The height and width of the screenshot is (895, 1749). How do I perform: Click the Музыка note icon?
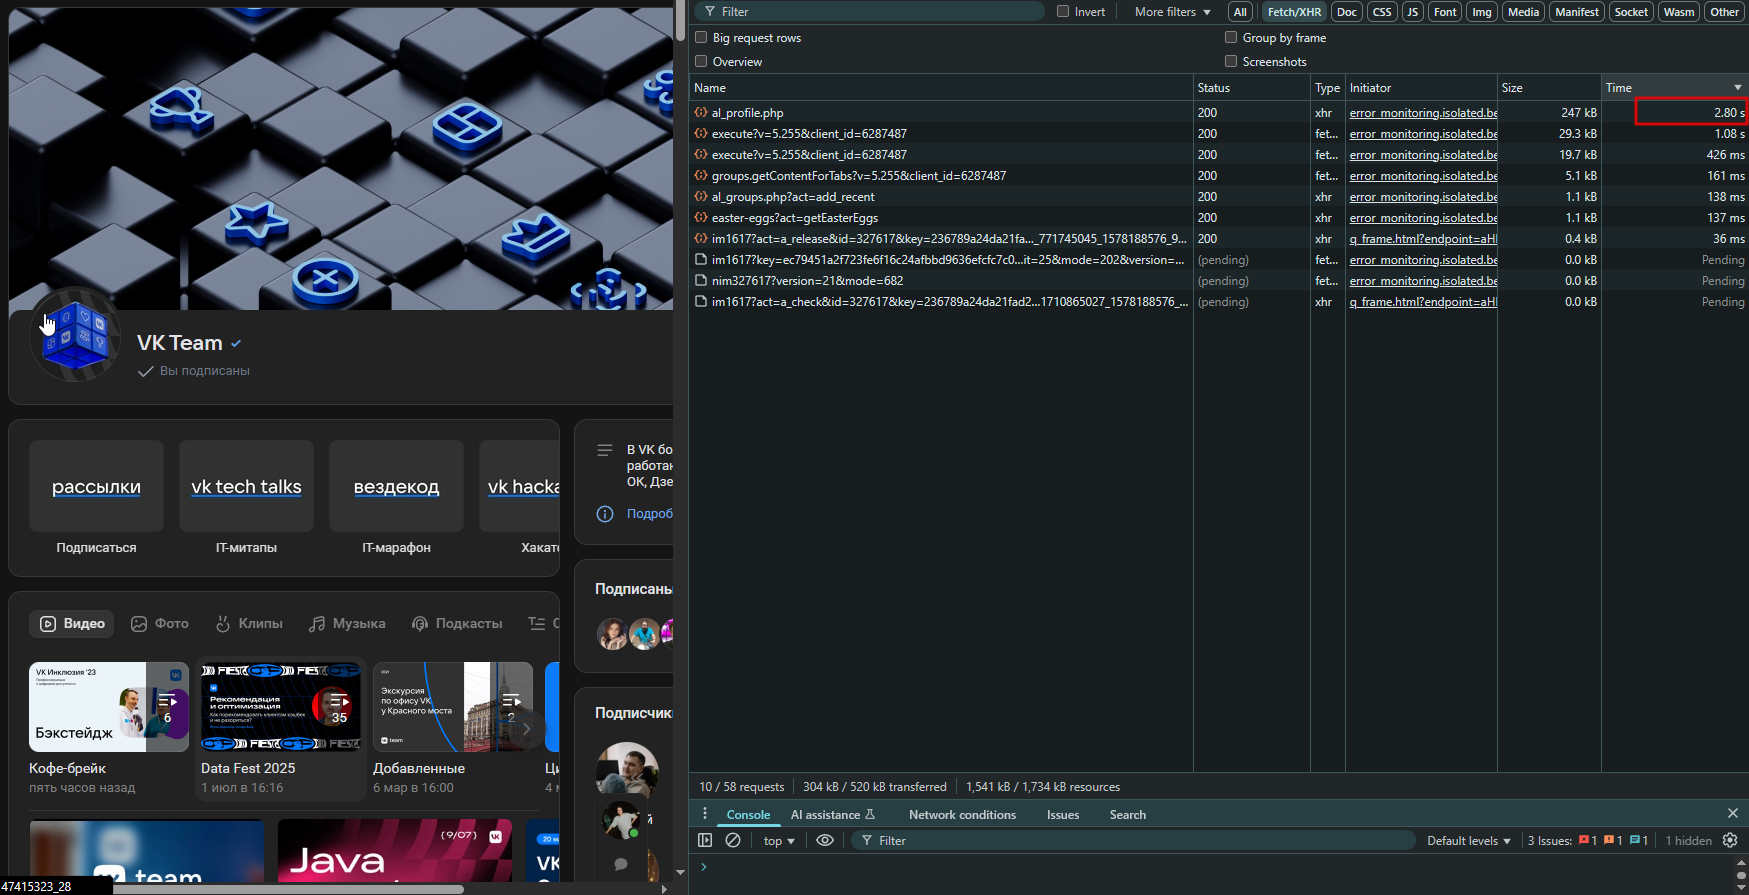[317, 623]
